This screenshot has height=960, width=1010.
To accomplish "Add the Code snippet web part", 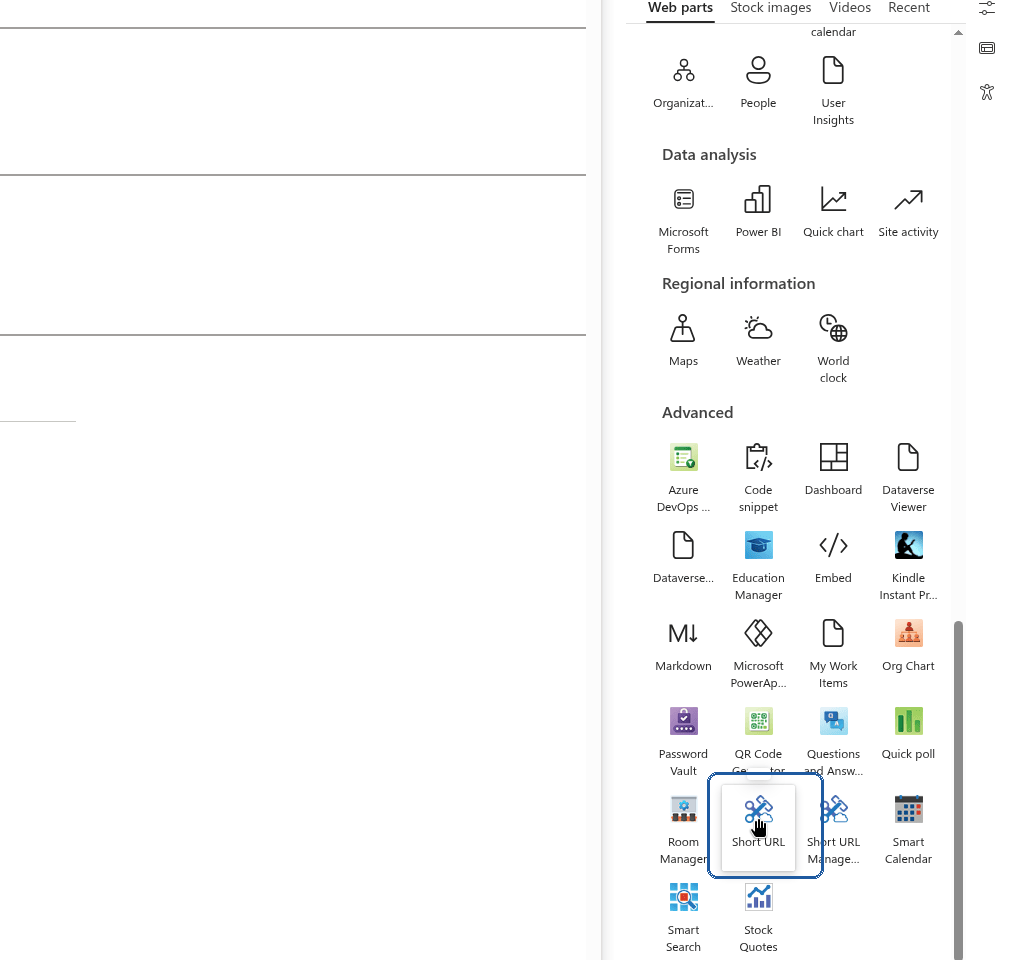I will tap(758, 478).
